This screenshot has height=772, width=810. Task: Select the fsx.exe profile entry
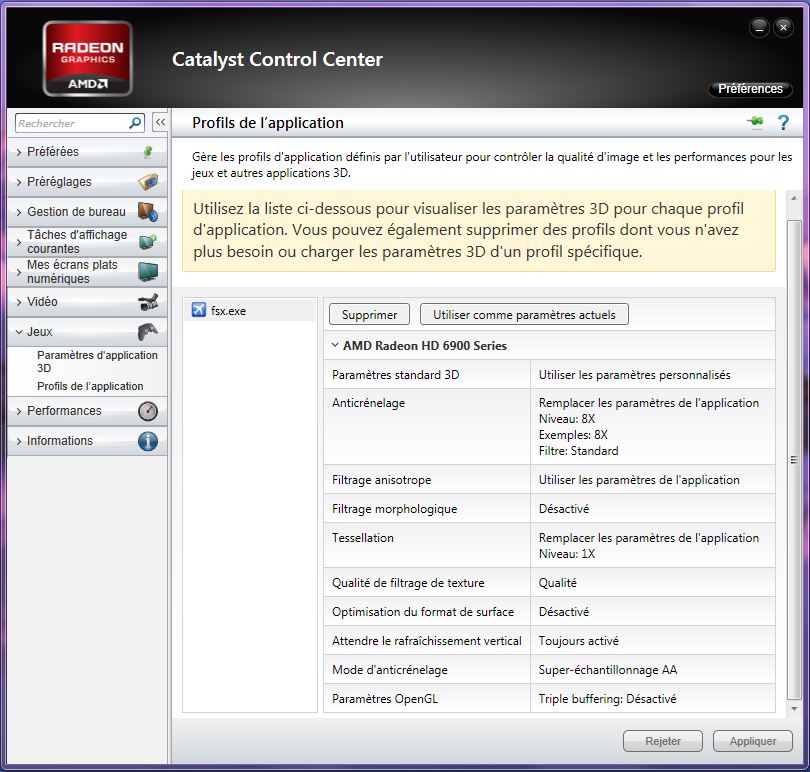[250, 310]
